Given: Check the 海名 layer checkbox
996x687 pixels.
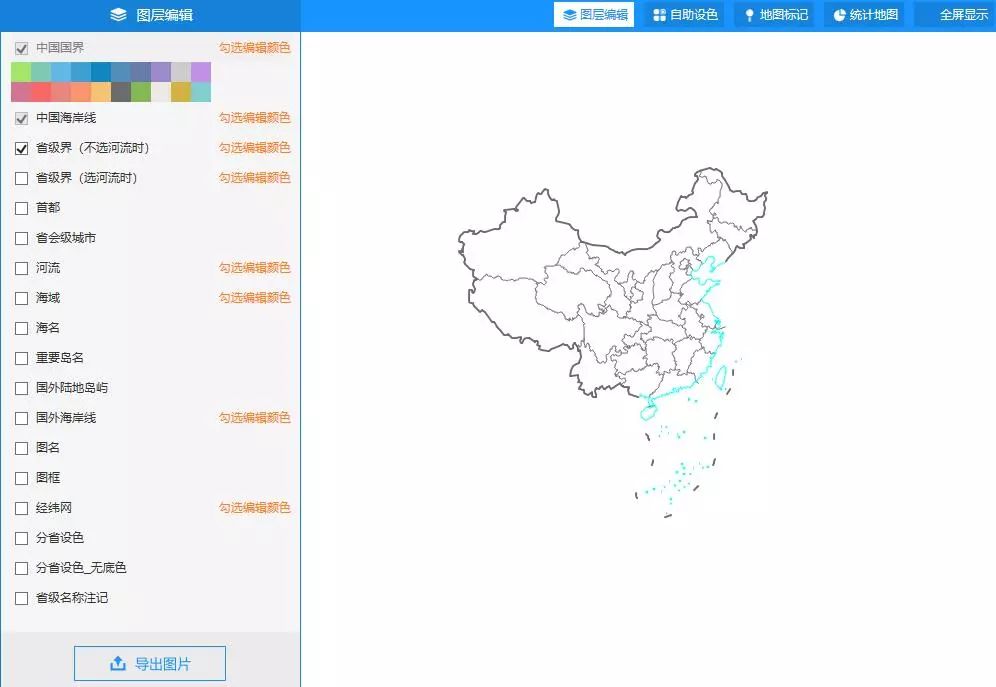Looking at the screenshot, I should click(x=22, y=328).
